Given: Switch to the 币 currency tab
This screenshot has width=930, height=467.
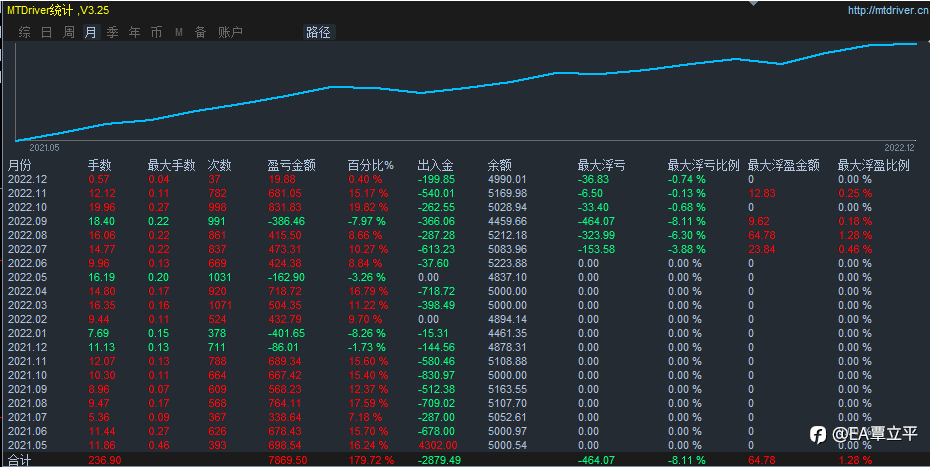Looking at the screenshot, I should coord(157,32).
